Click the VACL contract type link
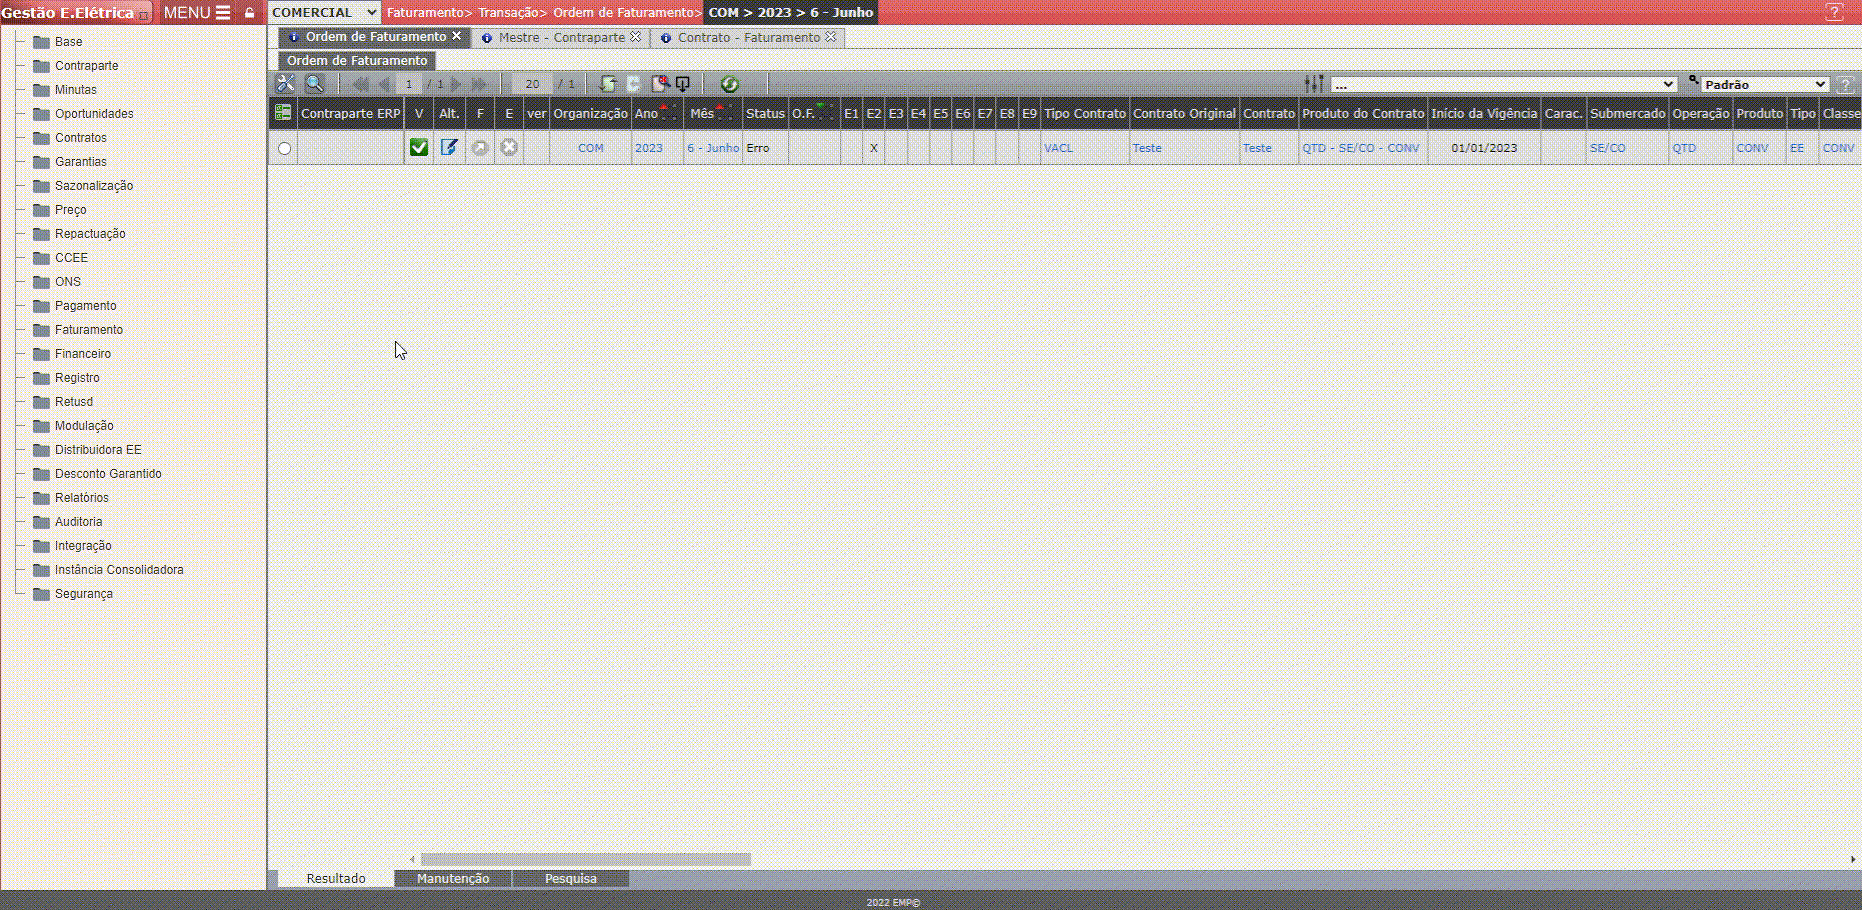 tap(1058, 148)
